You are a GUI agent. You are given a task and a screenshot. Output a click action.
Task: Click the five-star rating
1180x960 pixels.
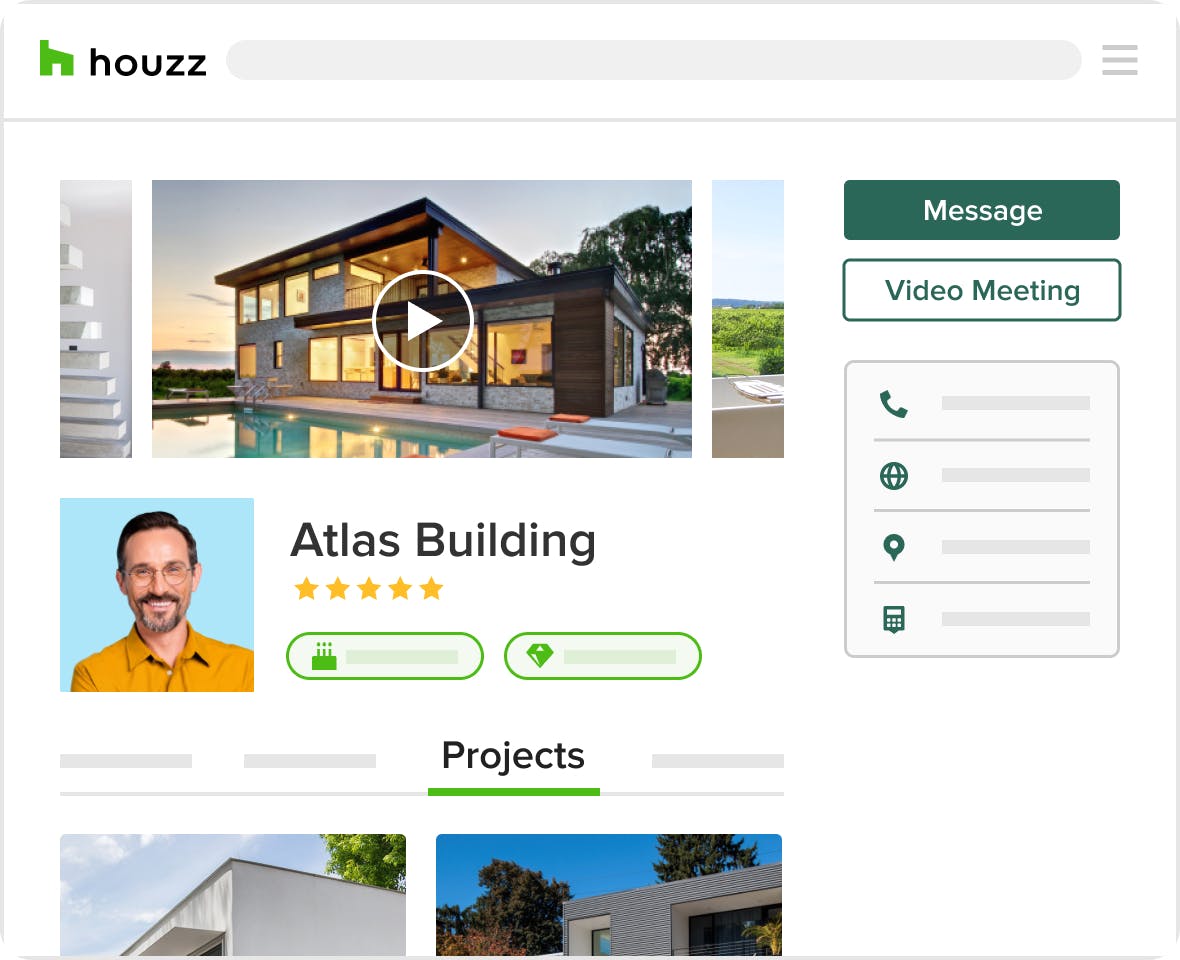[369, 588]
